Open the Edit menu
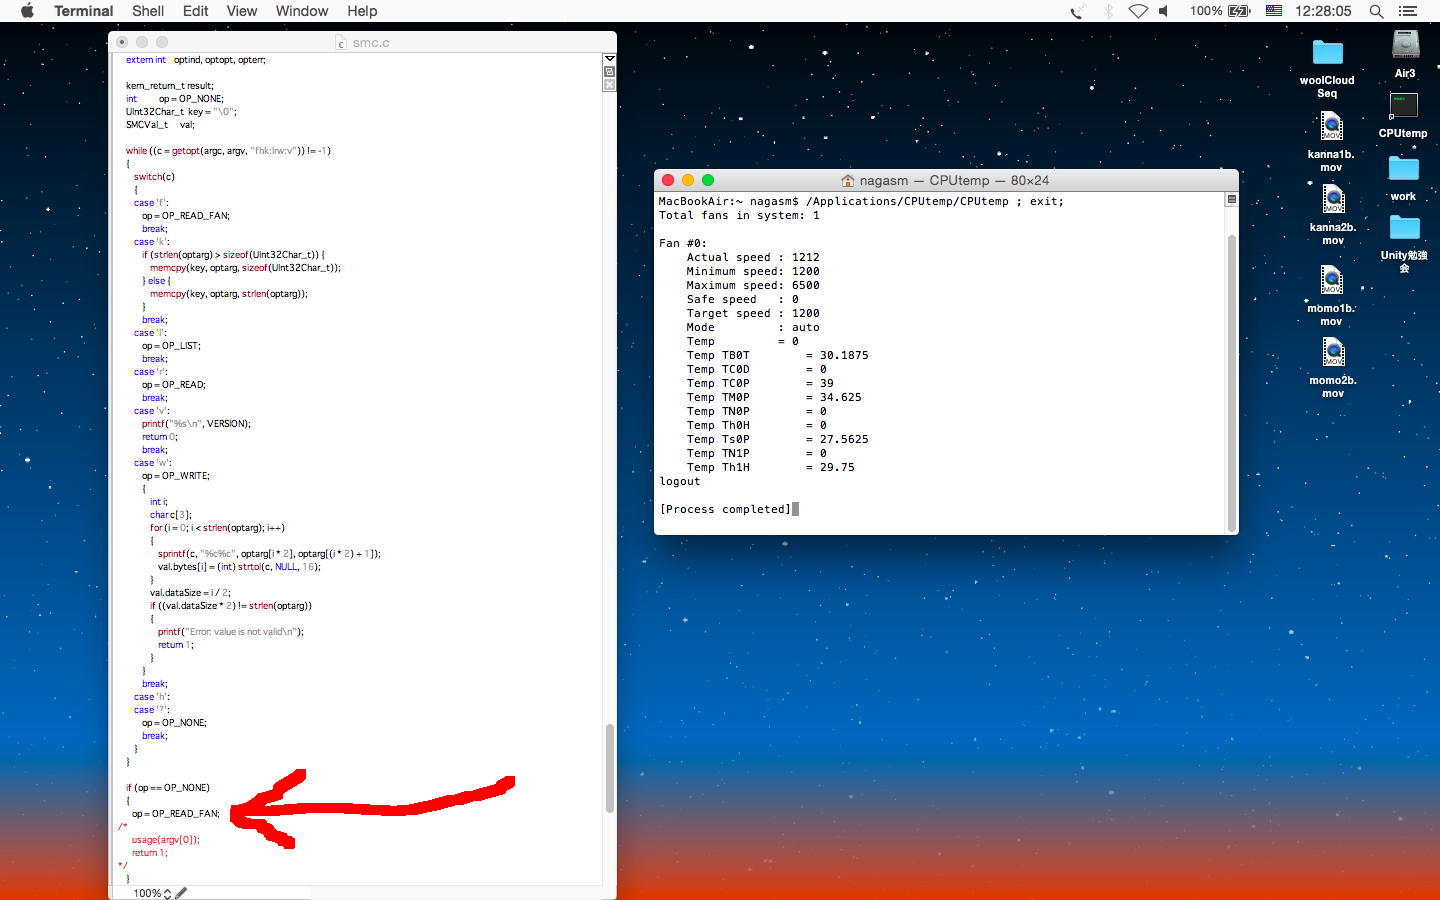The height and width of the screenshot is (900, 1440). point(195,11)
